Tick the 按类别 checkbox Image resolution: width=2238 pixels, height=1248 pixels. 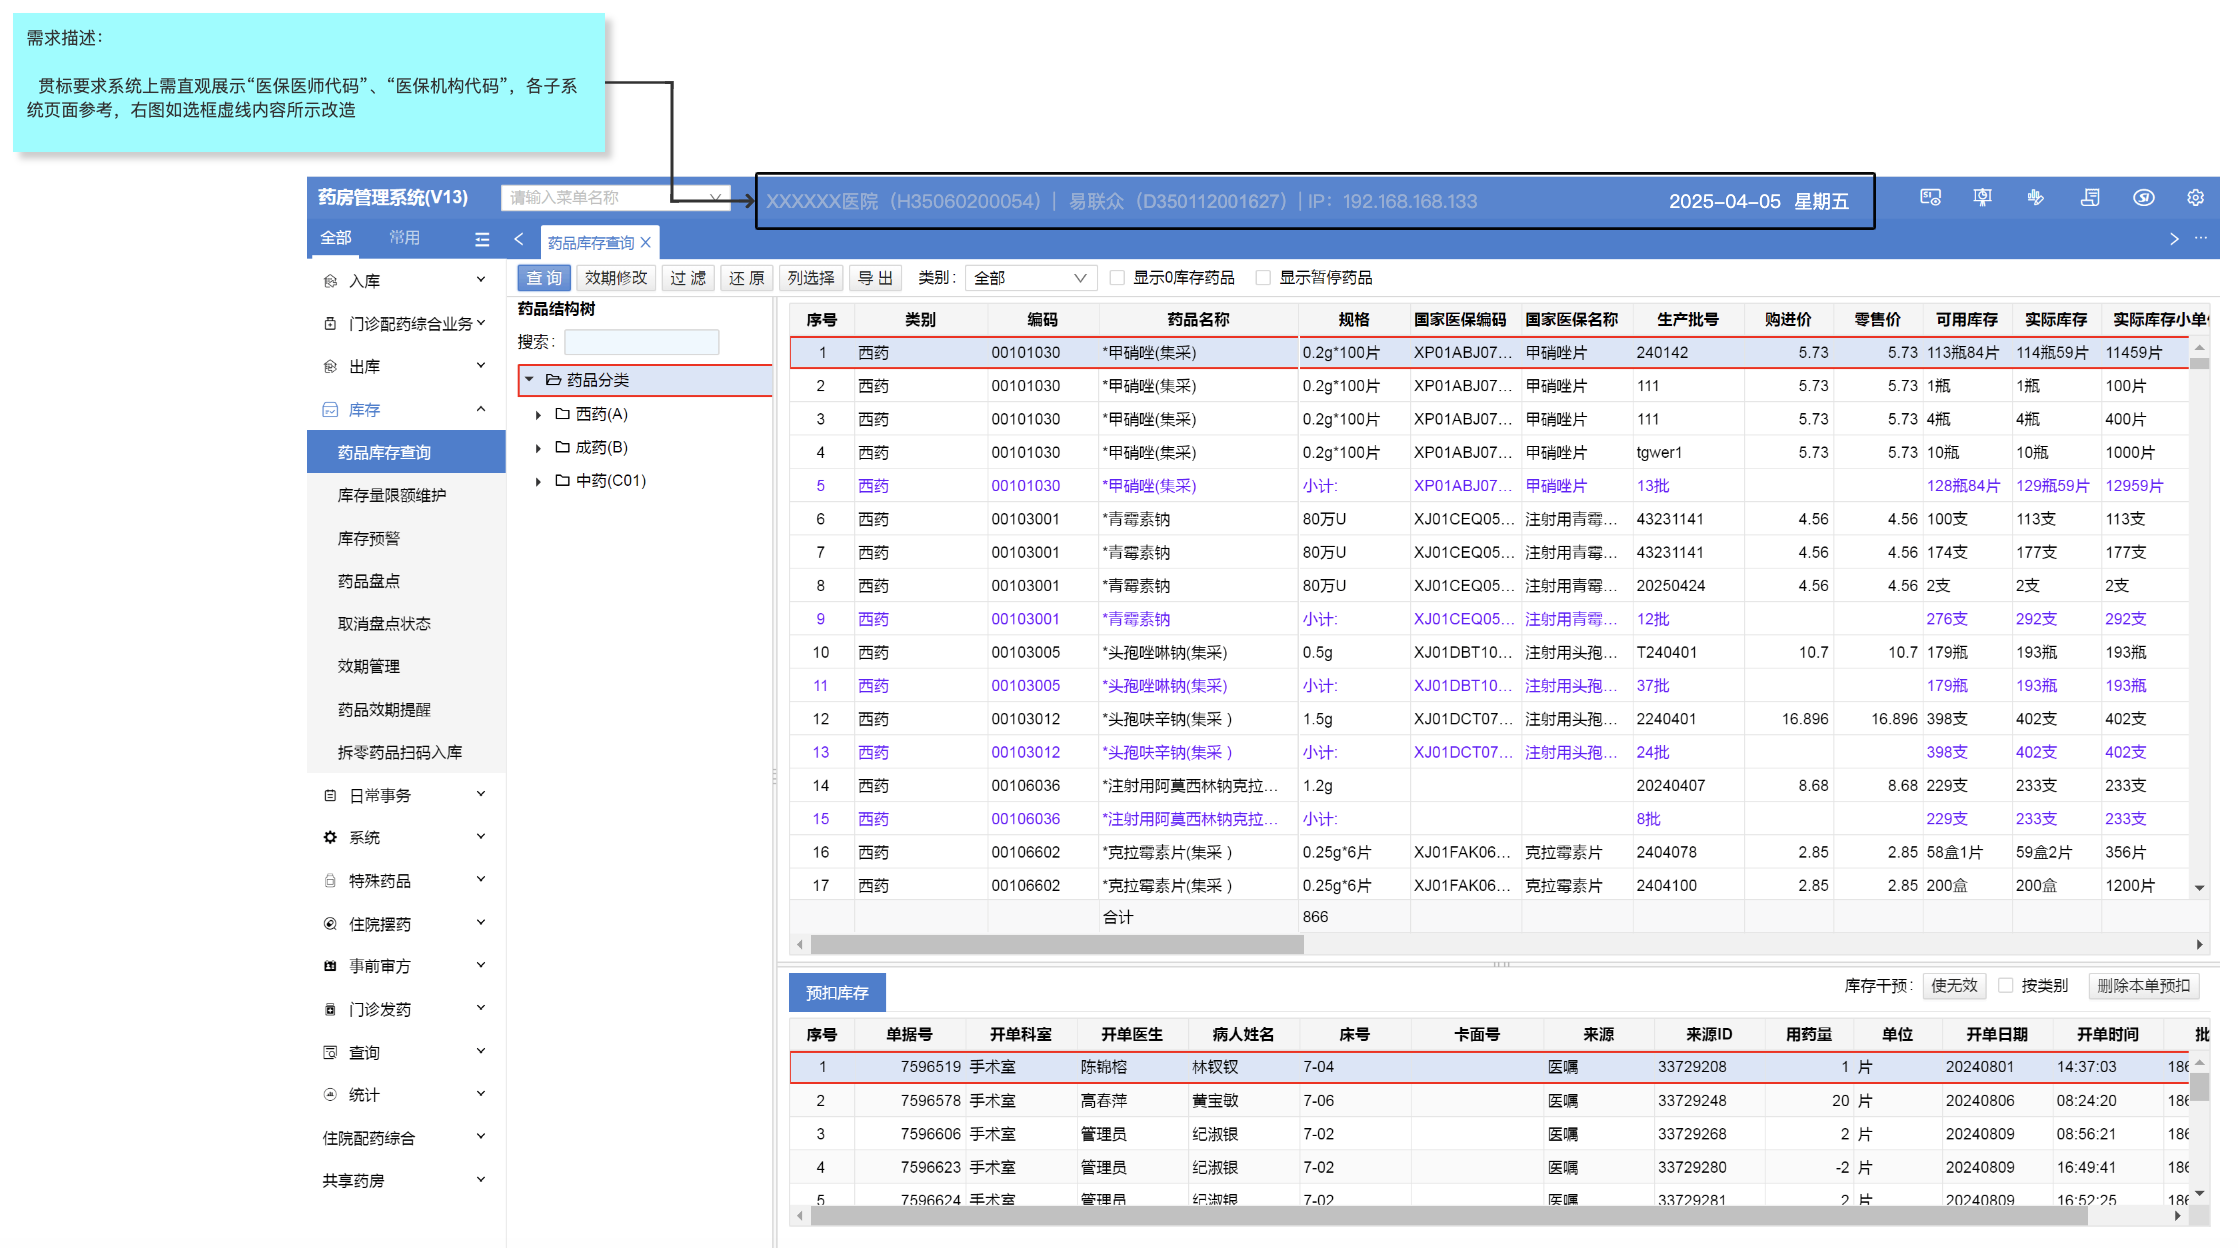(x=2005, y=986)
